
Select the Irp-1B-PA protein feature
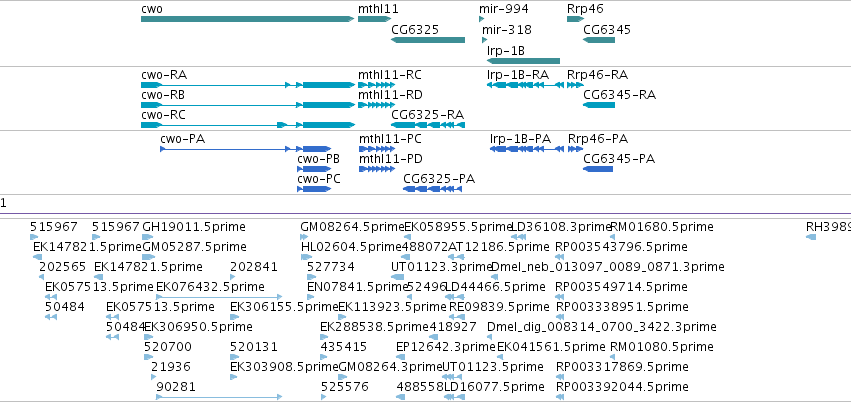tap(525, 149)
